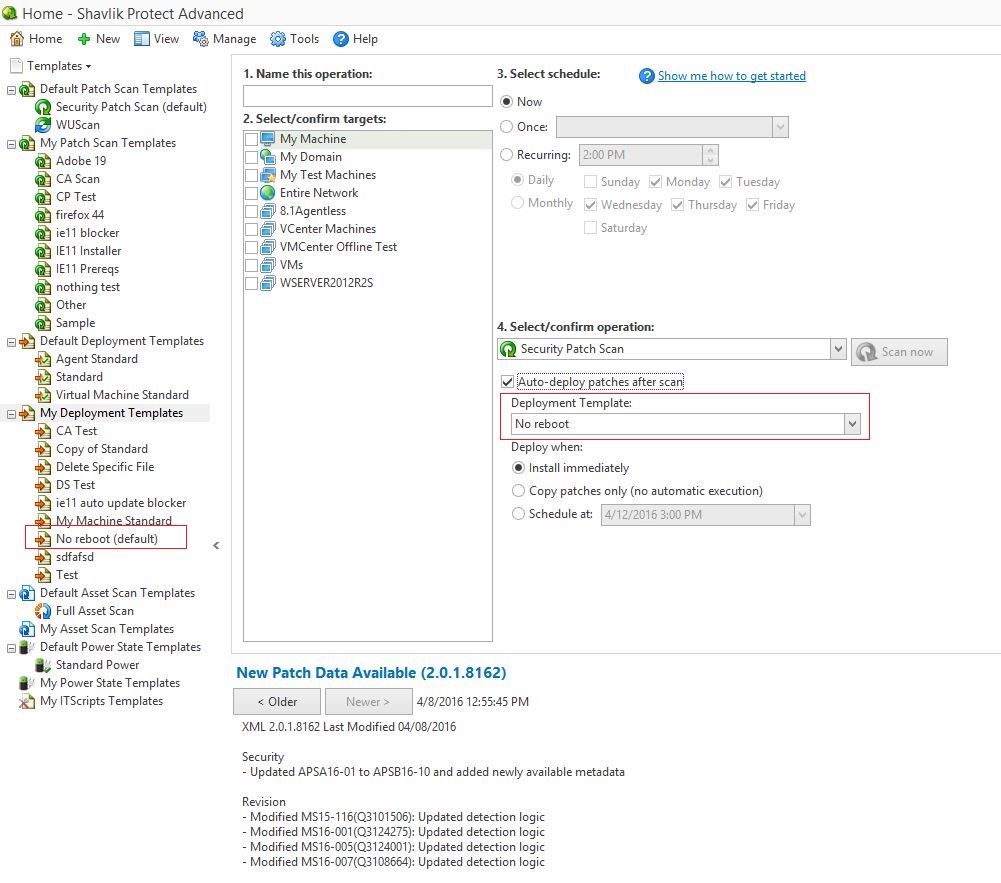Image resolution: width=1001 pixels, height=883 pixels.
Task: Click the Show me how to get started link
Action: tap(733, 75)
